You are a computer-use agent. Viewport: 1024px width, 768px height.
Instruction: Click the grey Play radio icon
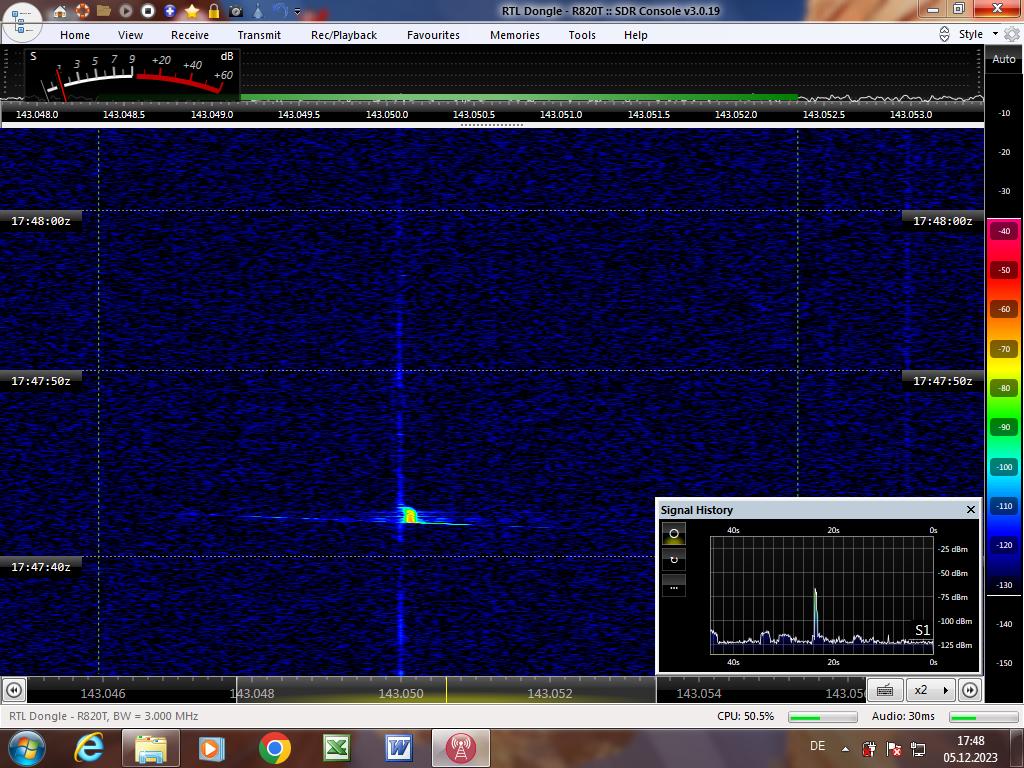click(x=126, y=11)
